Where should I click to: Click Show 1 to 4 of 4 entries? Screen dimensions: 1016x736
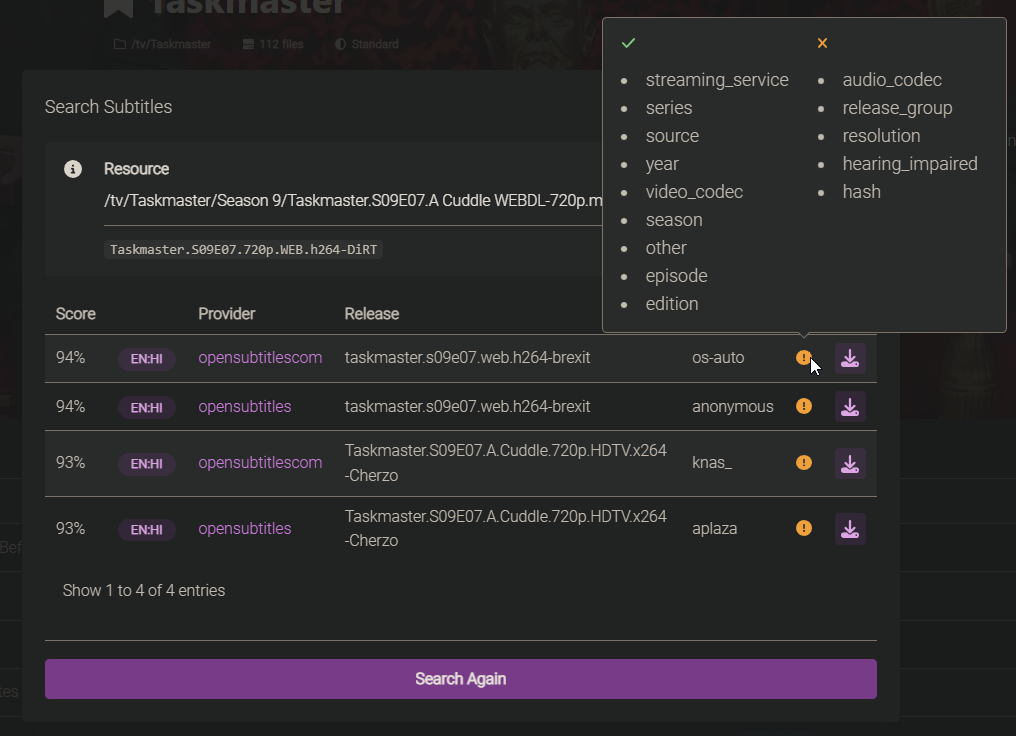pos(144,591)
